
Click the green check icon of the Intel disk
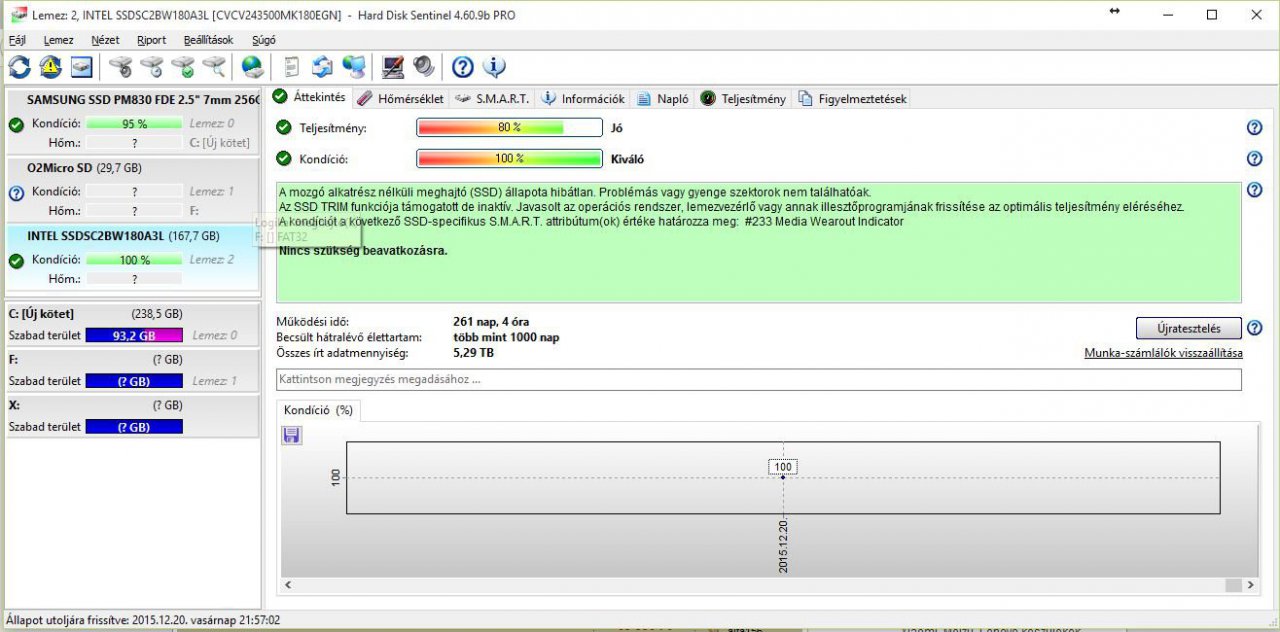tap(16, 261)
